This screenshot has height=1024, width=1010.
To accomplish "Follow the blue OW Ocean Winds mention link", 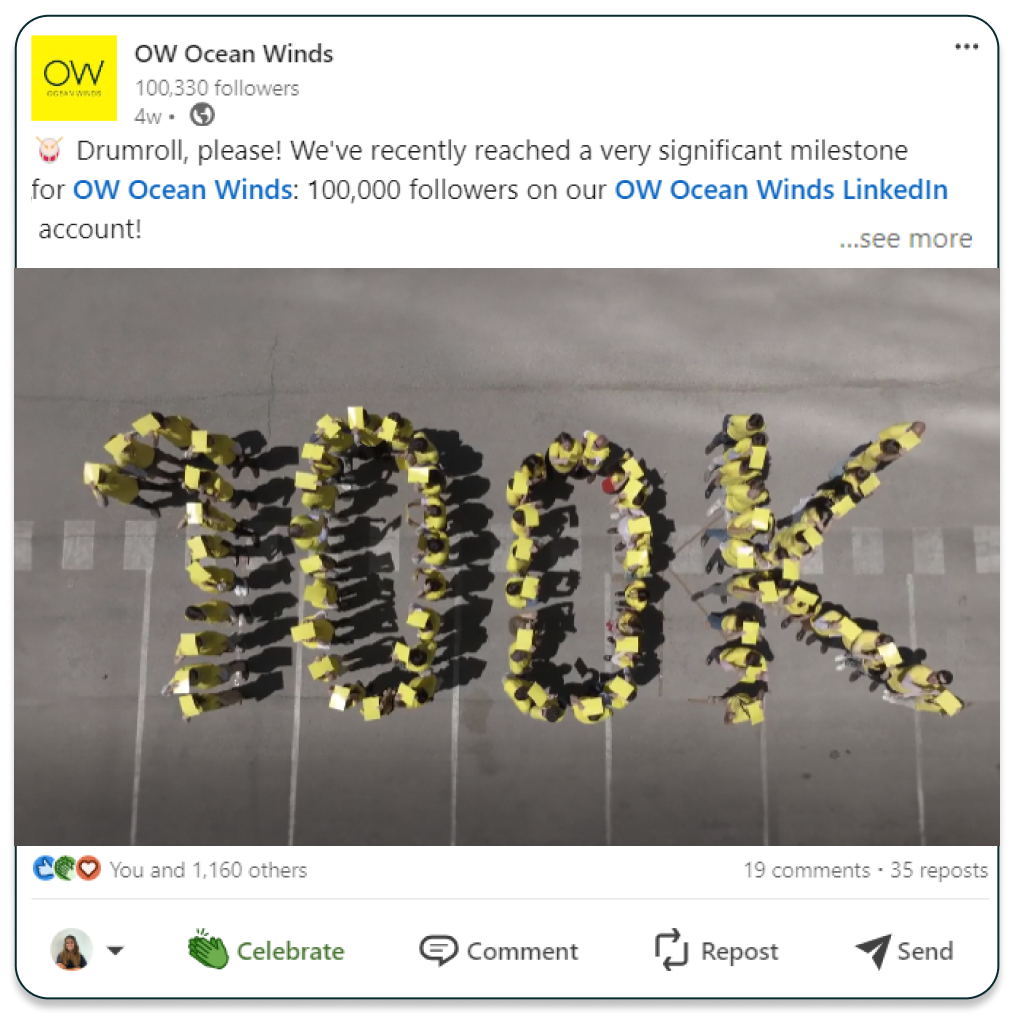I will tap(182, 189).
